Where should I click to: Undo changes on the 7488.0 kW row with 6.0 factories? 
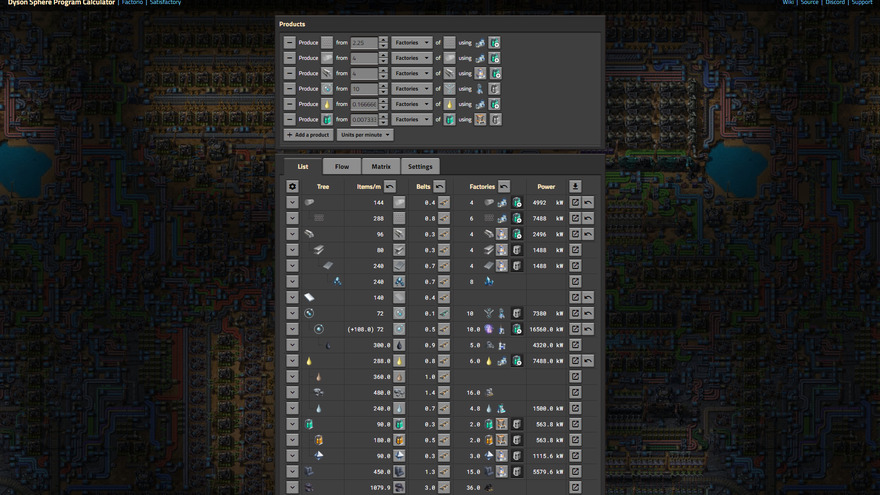[589, 360]
